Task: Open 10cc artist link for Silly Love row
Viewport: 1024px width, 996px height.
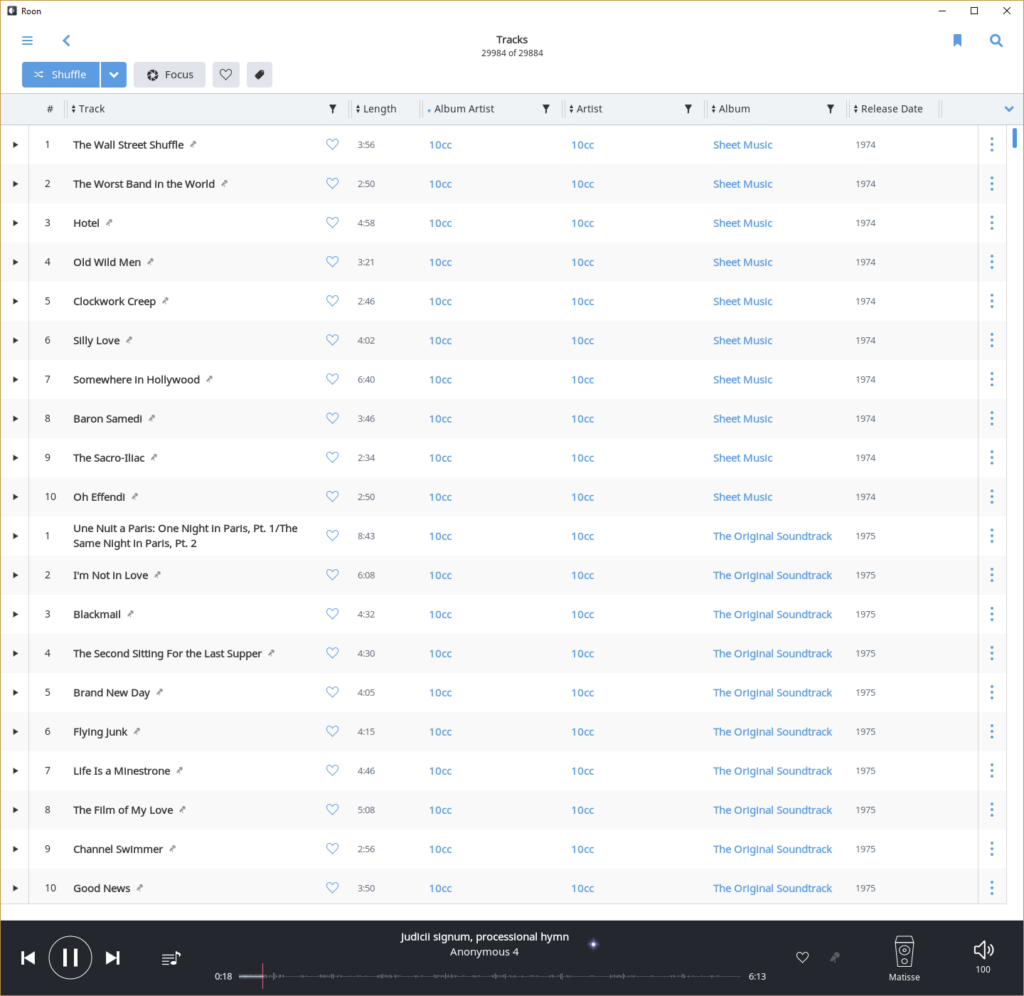Action: pyautogui.click(x=583, y=341)
